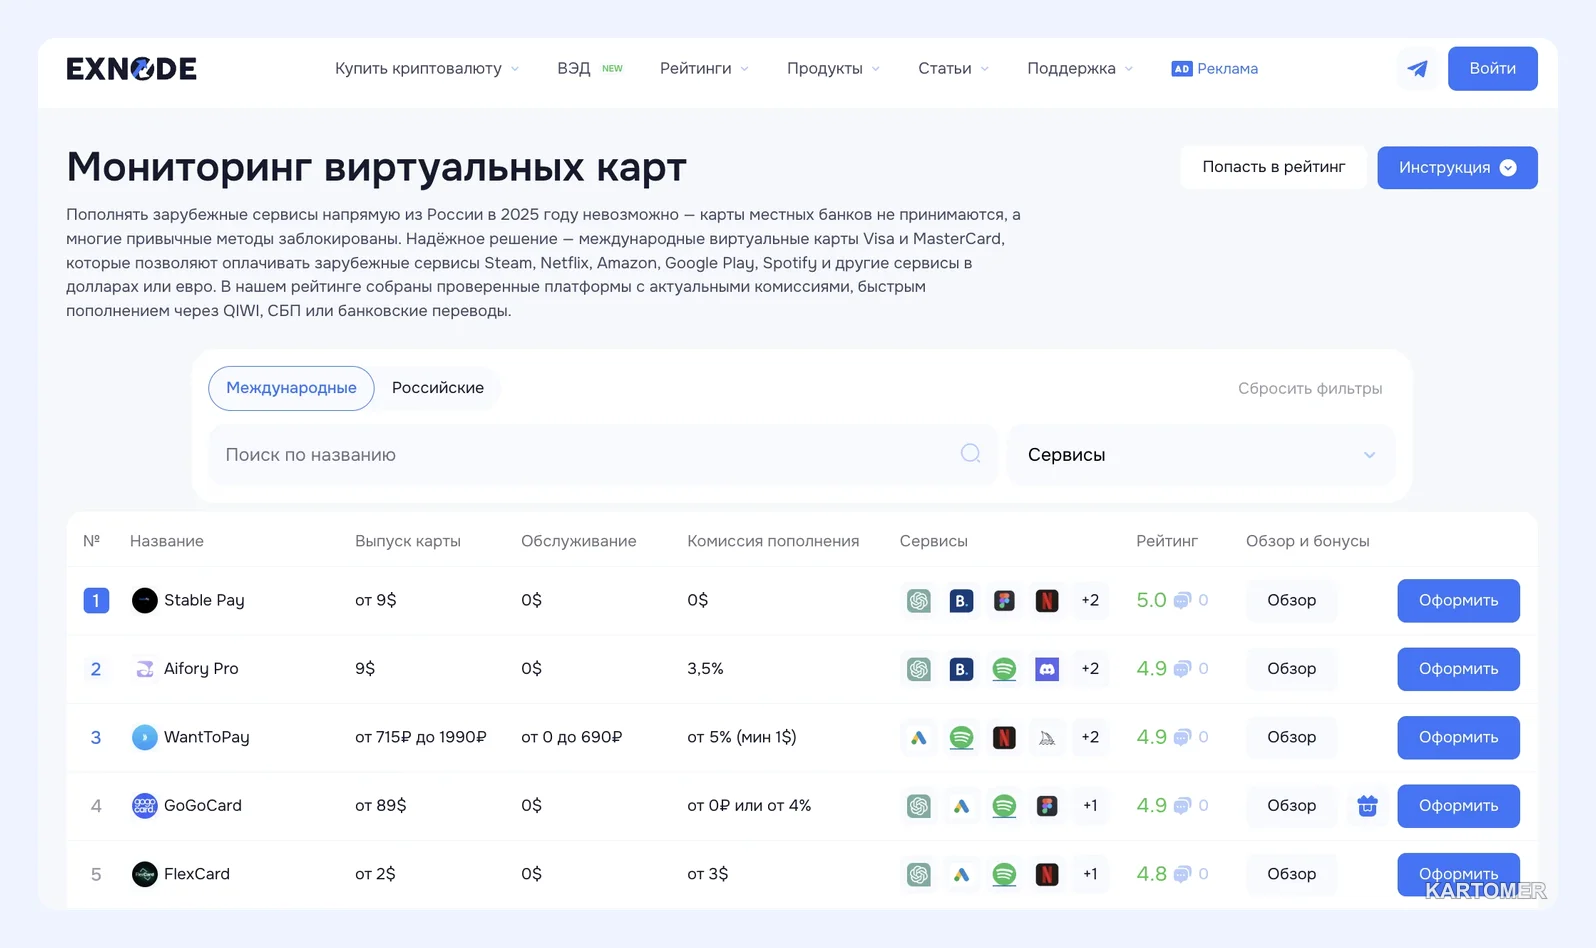The image size is (1596, 948).
Task: Click Оформить for Stable Pay
Action: pos(1458,600)
